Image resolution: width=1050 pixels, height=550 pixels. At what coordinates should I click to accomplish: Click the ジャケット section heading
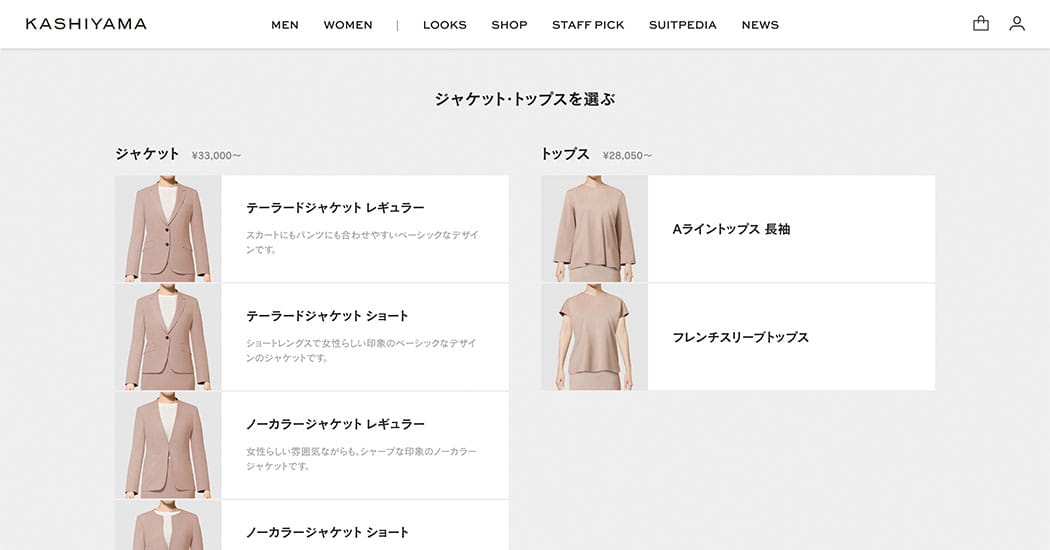147,154
